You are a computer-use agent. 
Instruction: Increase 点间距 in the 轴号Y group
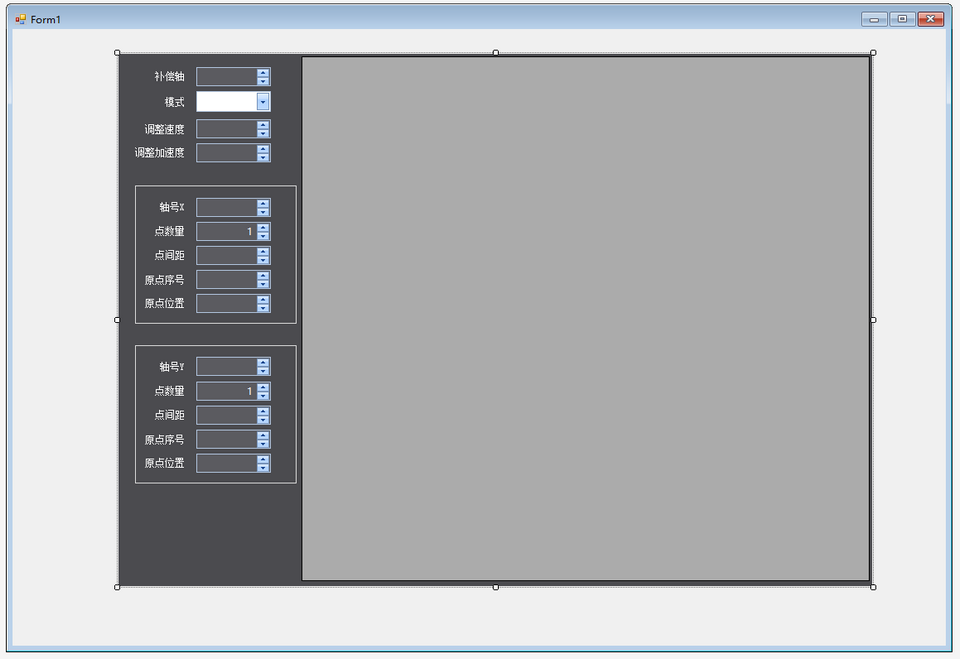point(263,410)
